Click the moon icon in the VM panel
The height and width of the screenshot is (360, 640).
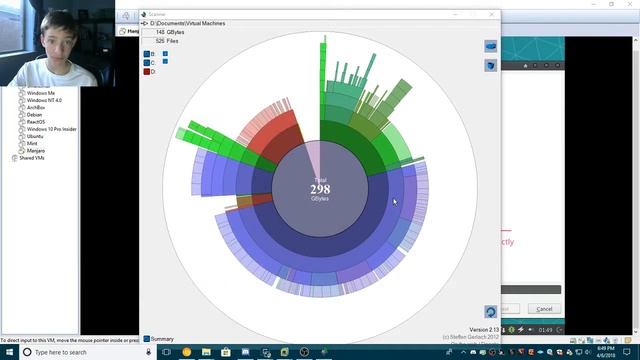click(559, 330)
